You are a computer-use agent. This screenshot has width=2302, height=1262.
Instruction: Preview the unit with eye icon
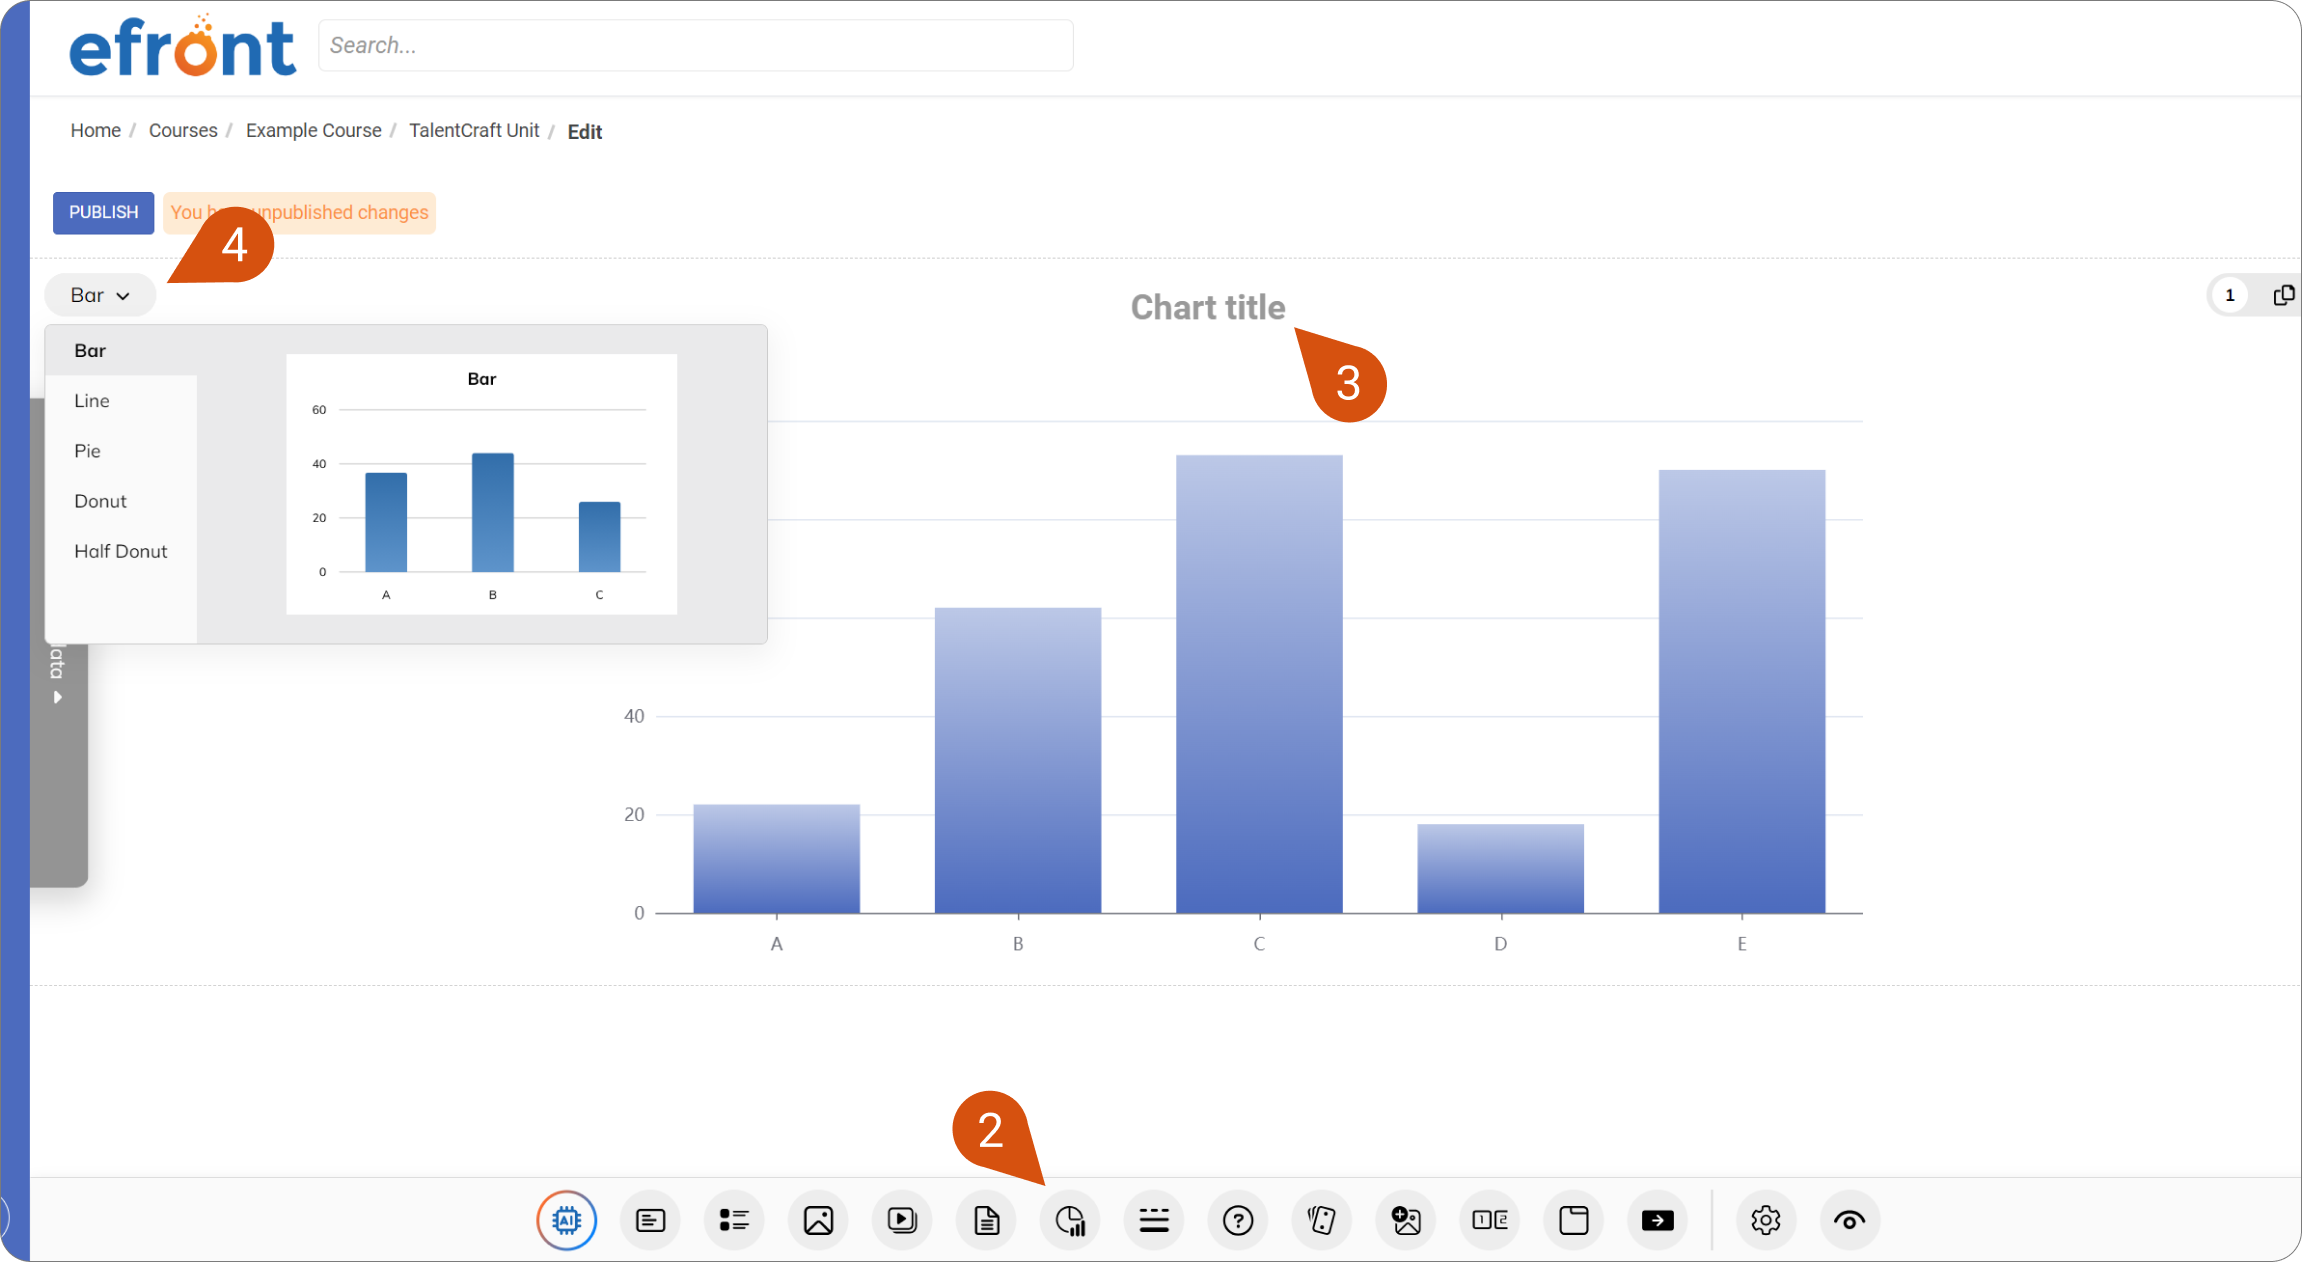[x=1850, y=1220]
